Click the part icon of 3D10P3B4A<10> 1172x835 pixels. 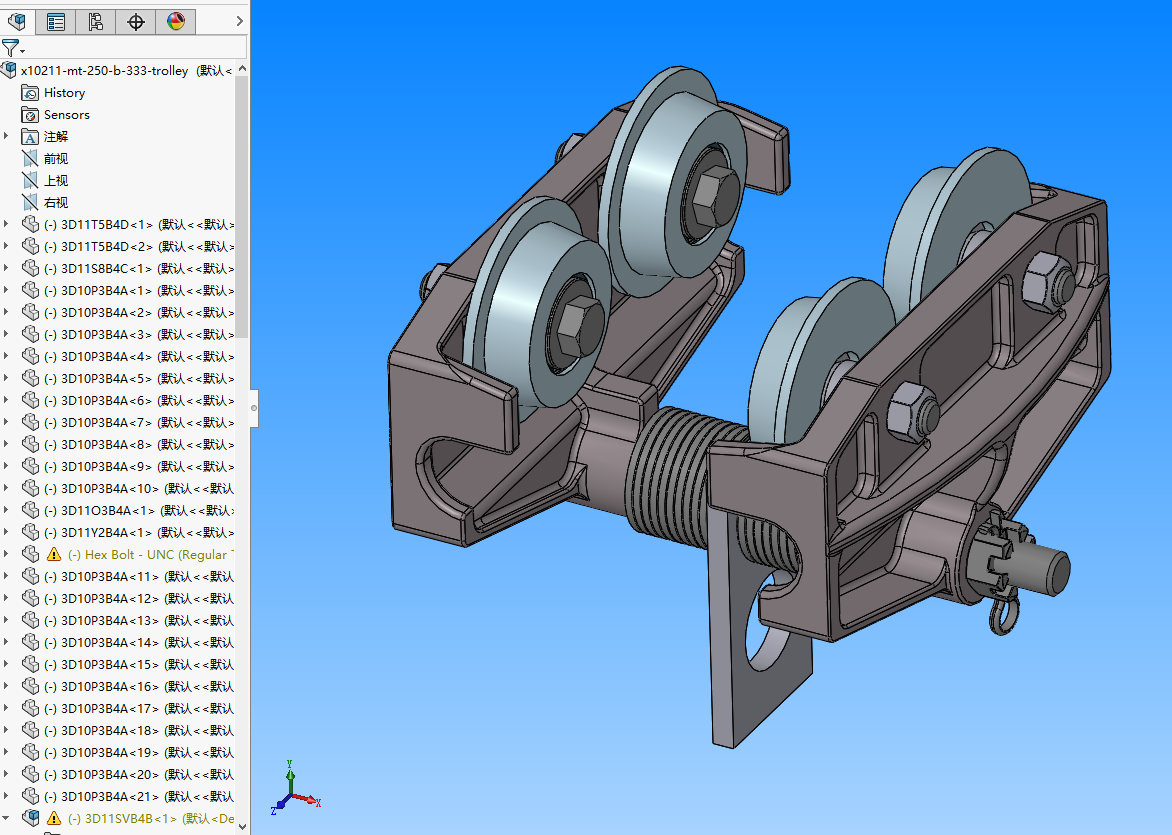30,487
